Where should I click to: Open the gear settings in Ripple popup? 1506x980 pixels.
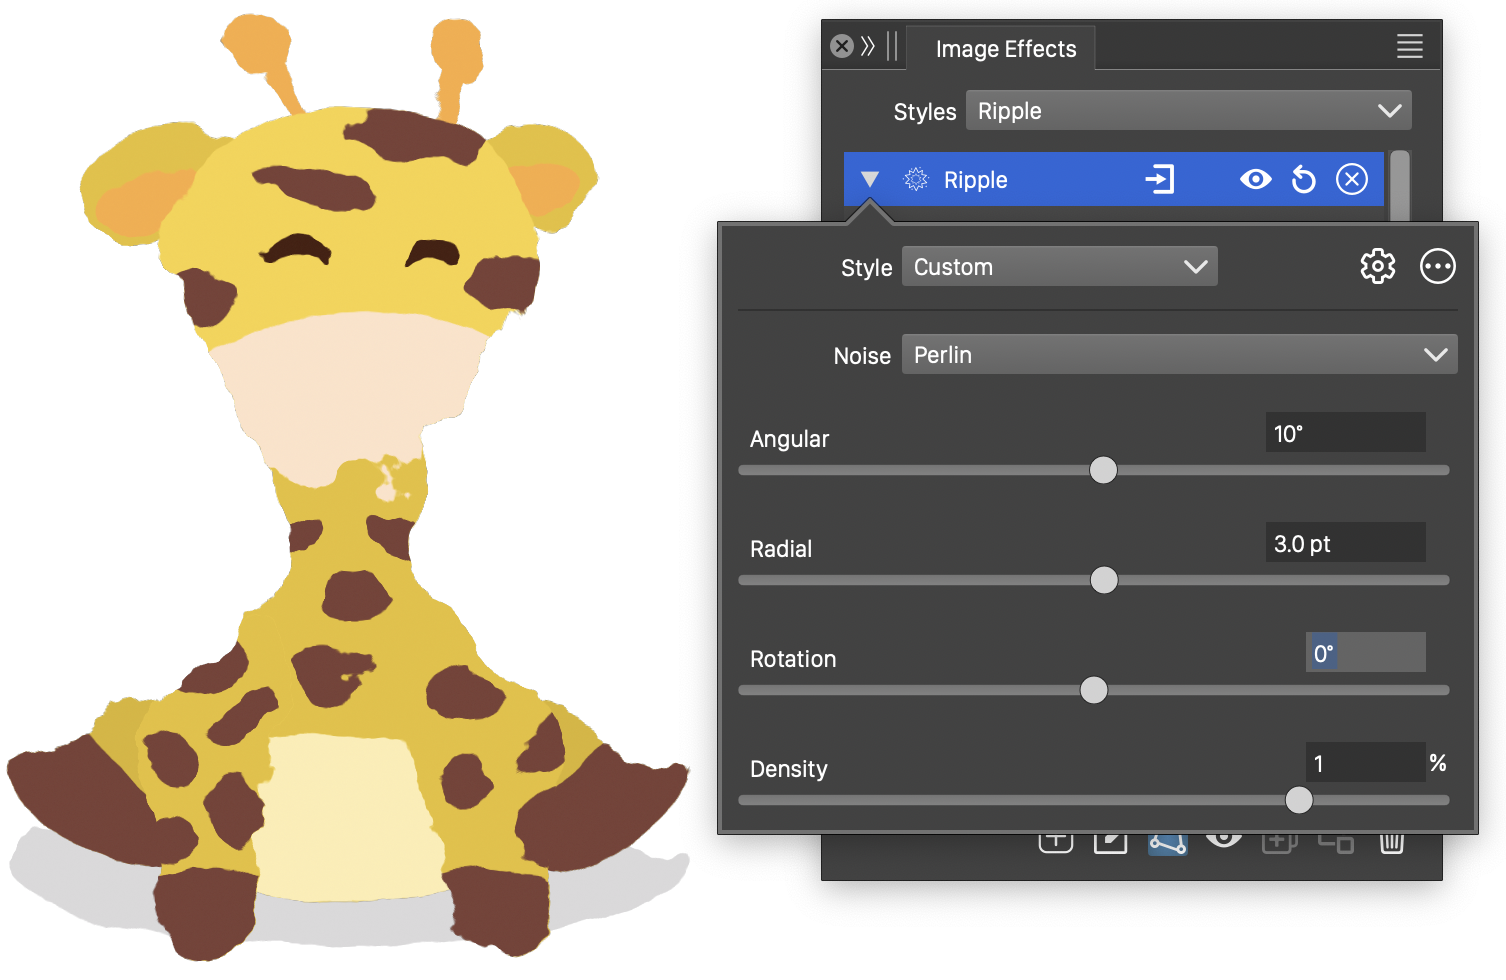(1377, 267)
